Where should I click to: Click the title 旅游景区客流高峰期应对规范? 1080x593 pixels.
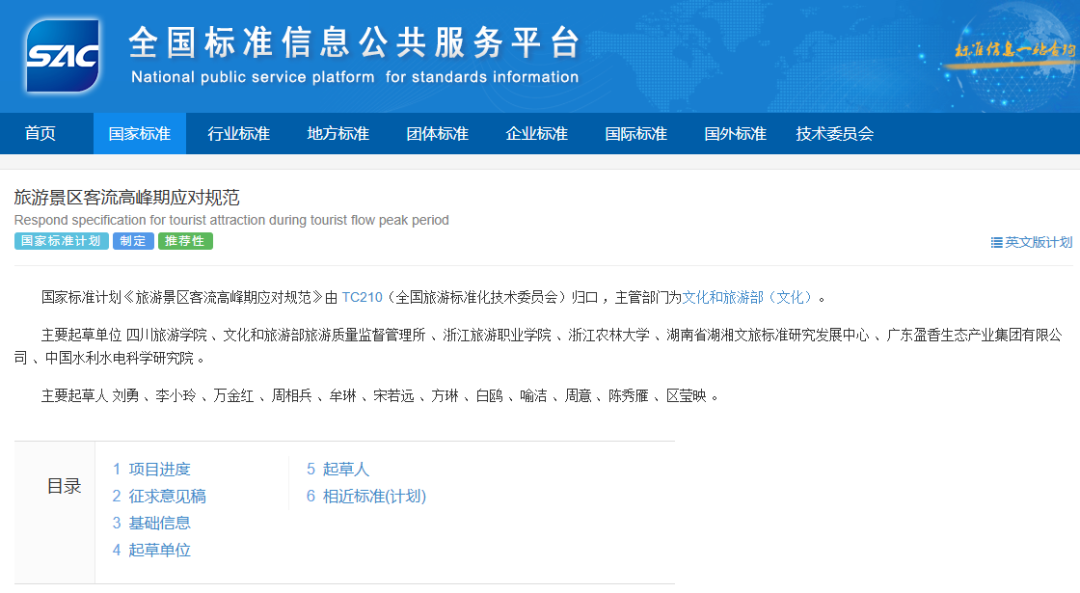click(x=127, y=198)
